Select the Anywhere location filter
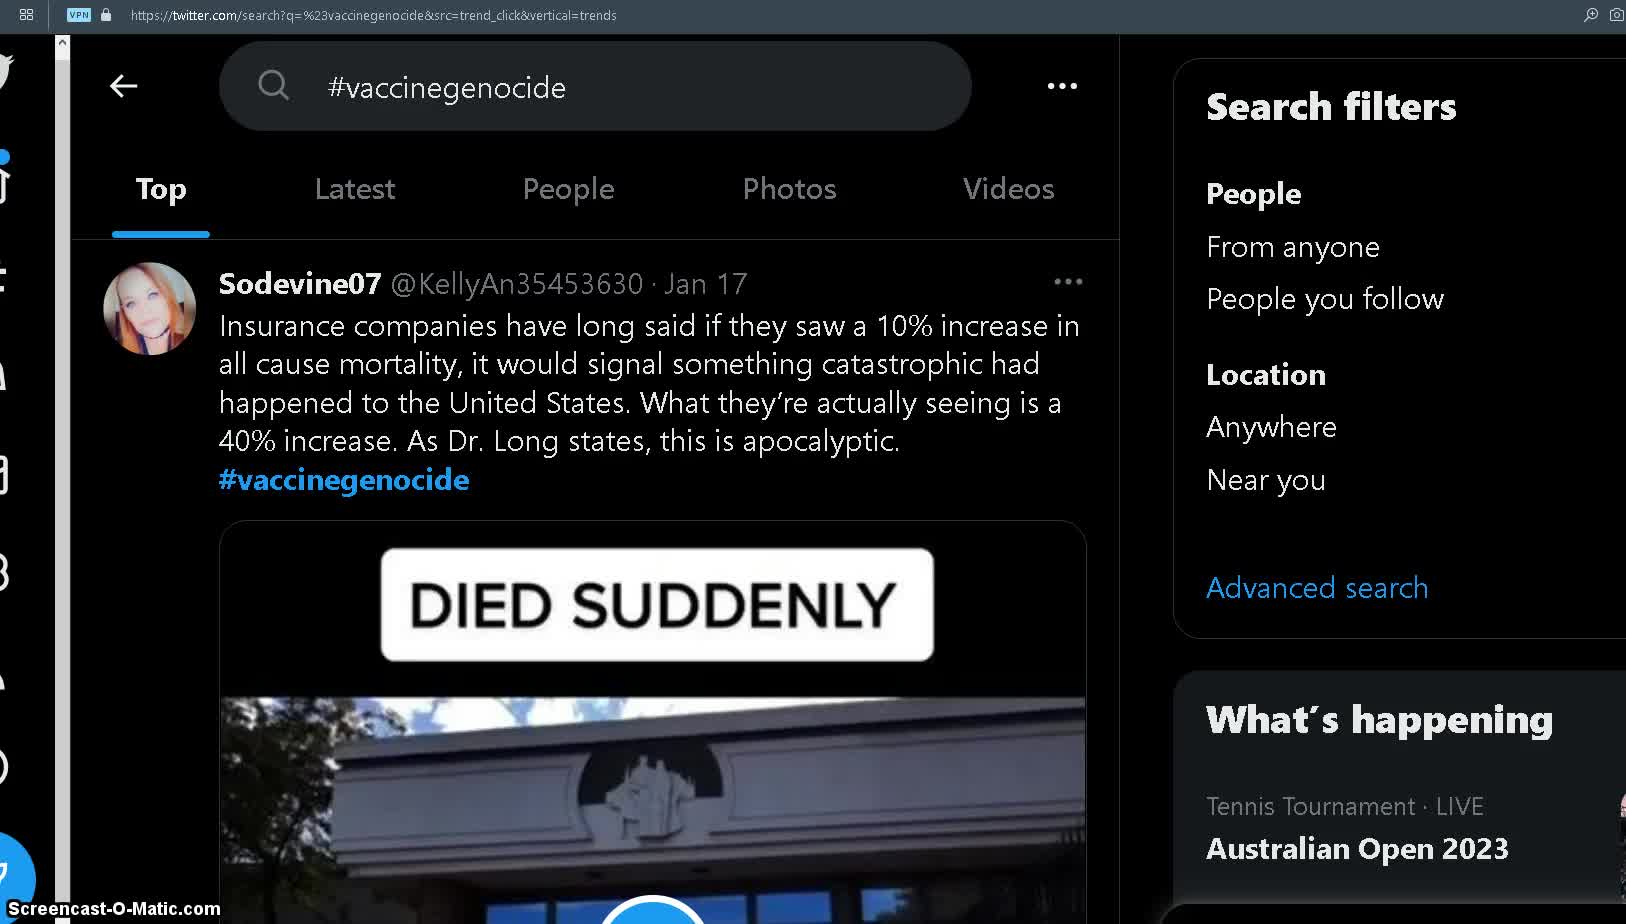Viewport: 1626px width, 924px height. click(1271, 427)
